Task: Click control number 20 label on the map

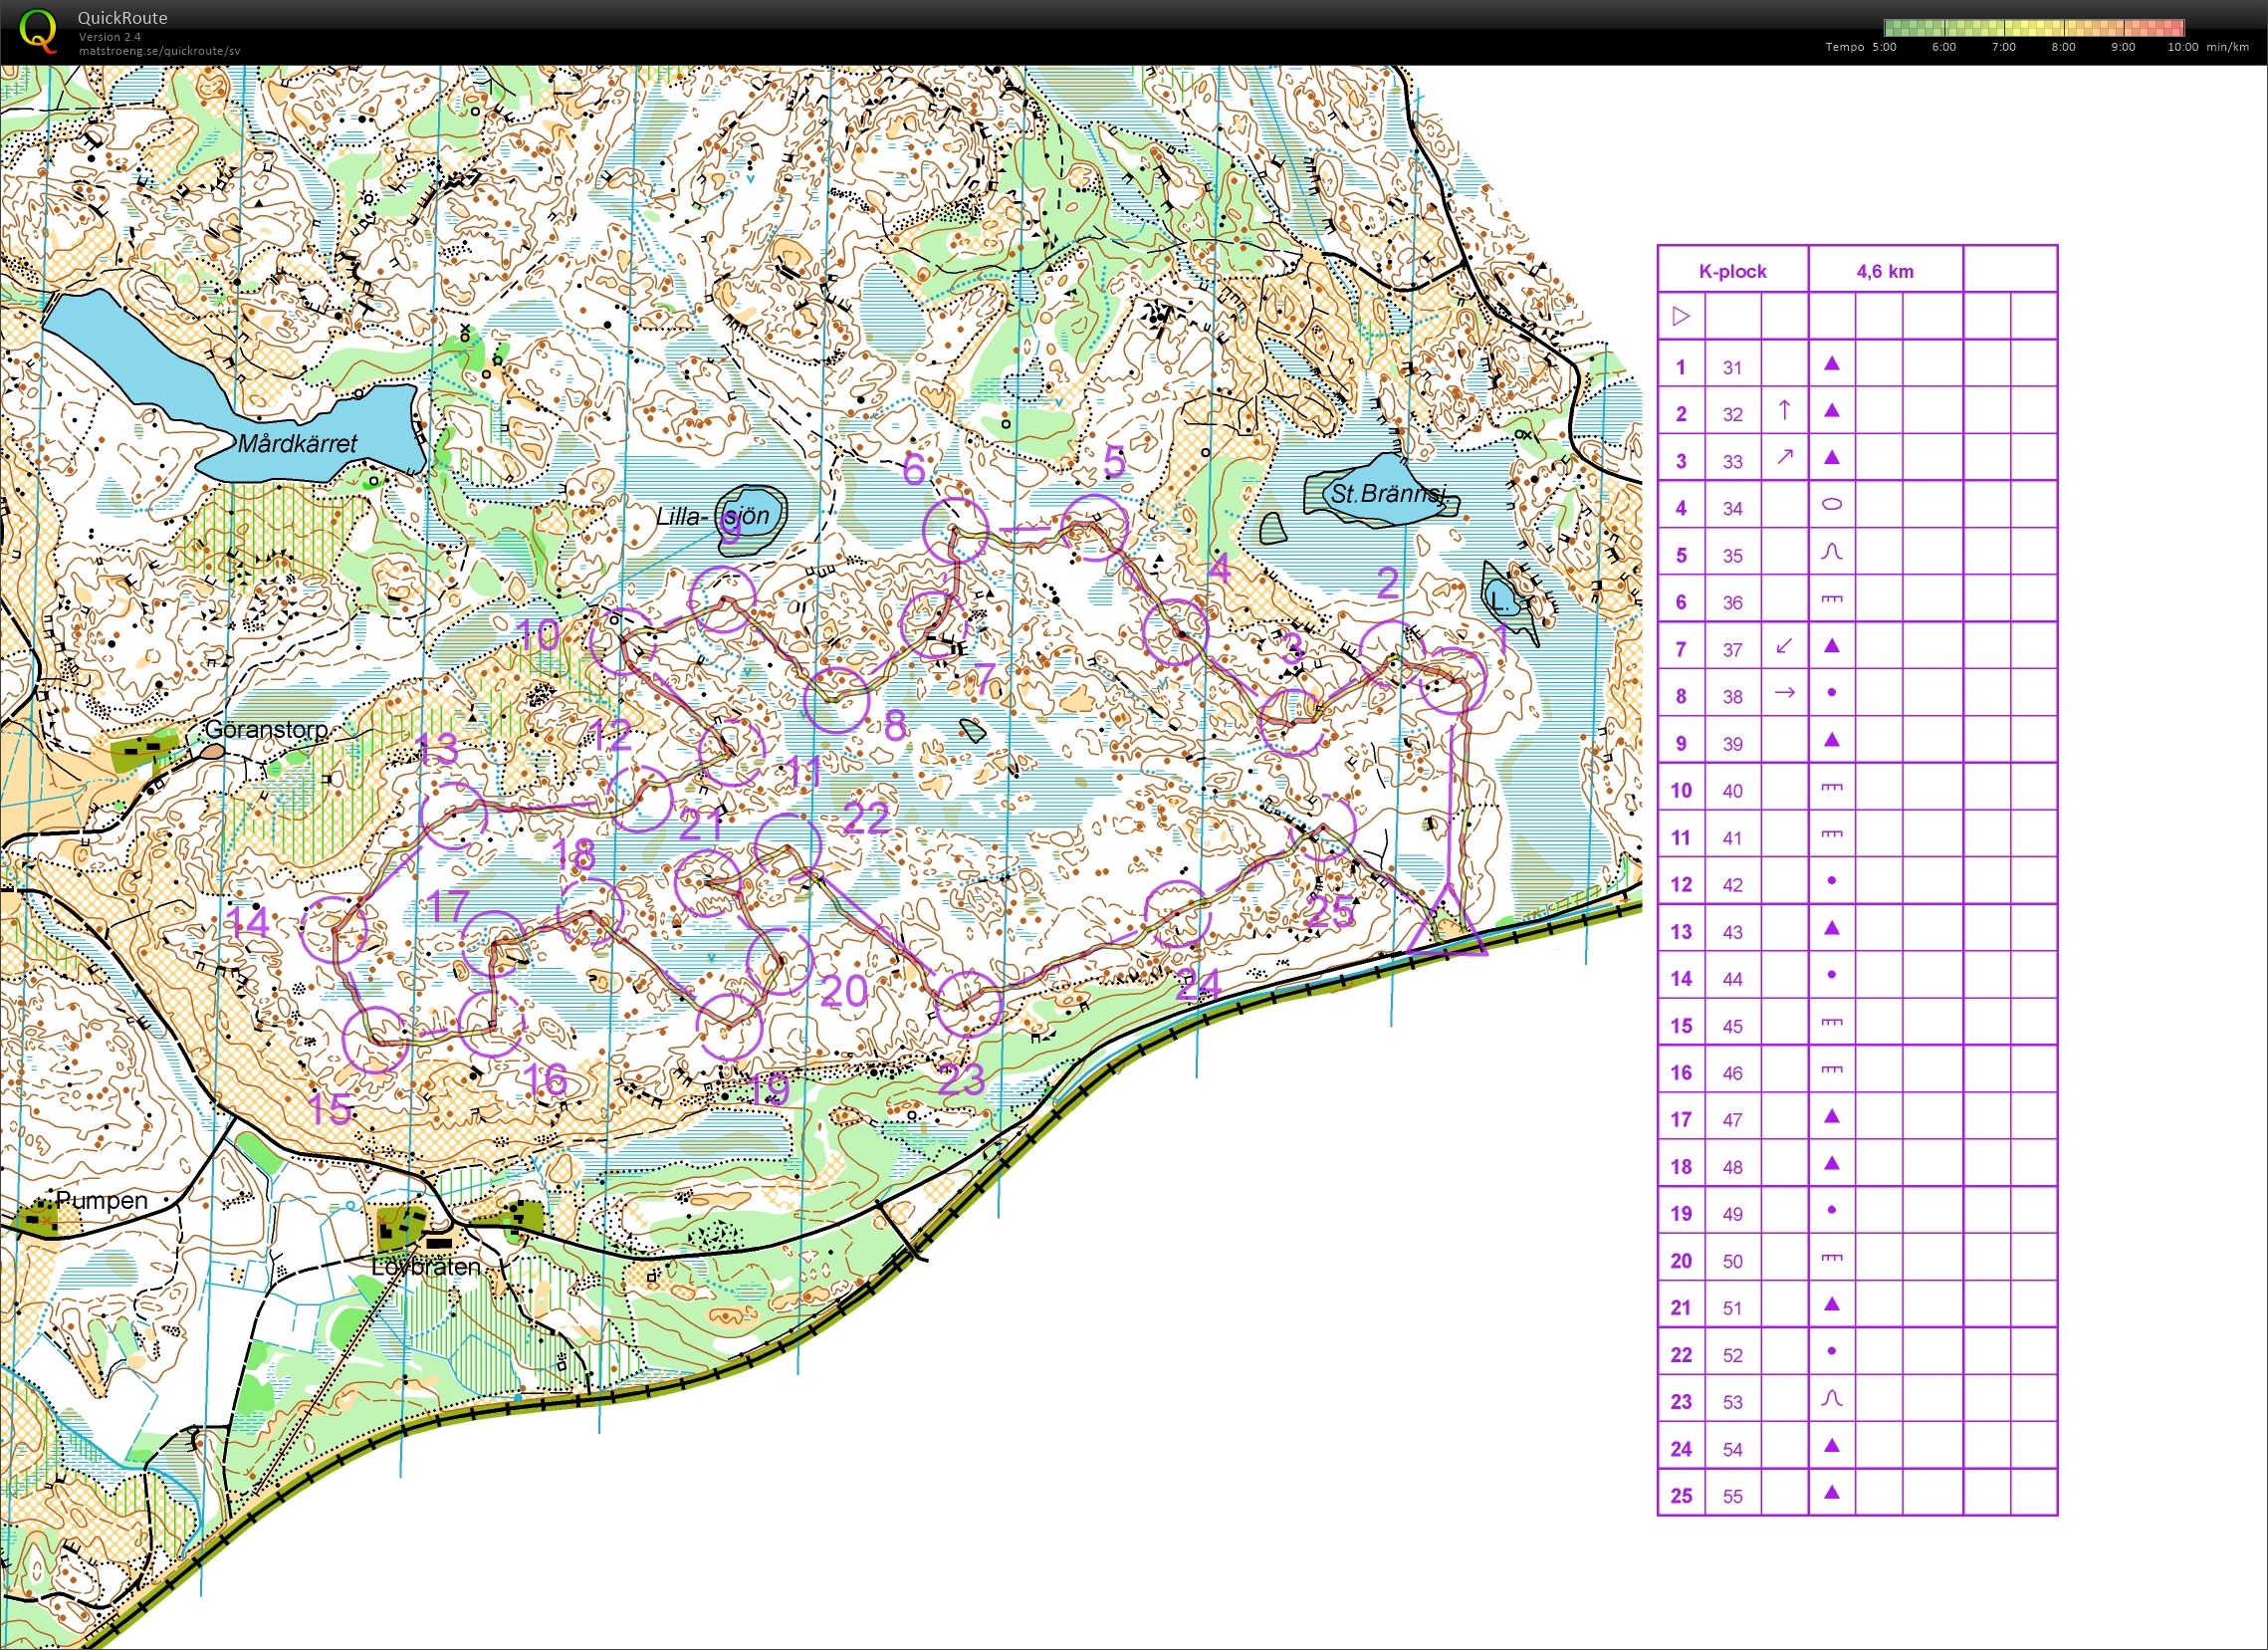Action: pos(844,991)
